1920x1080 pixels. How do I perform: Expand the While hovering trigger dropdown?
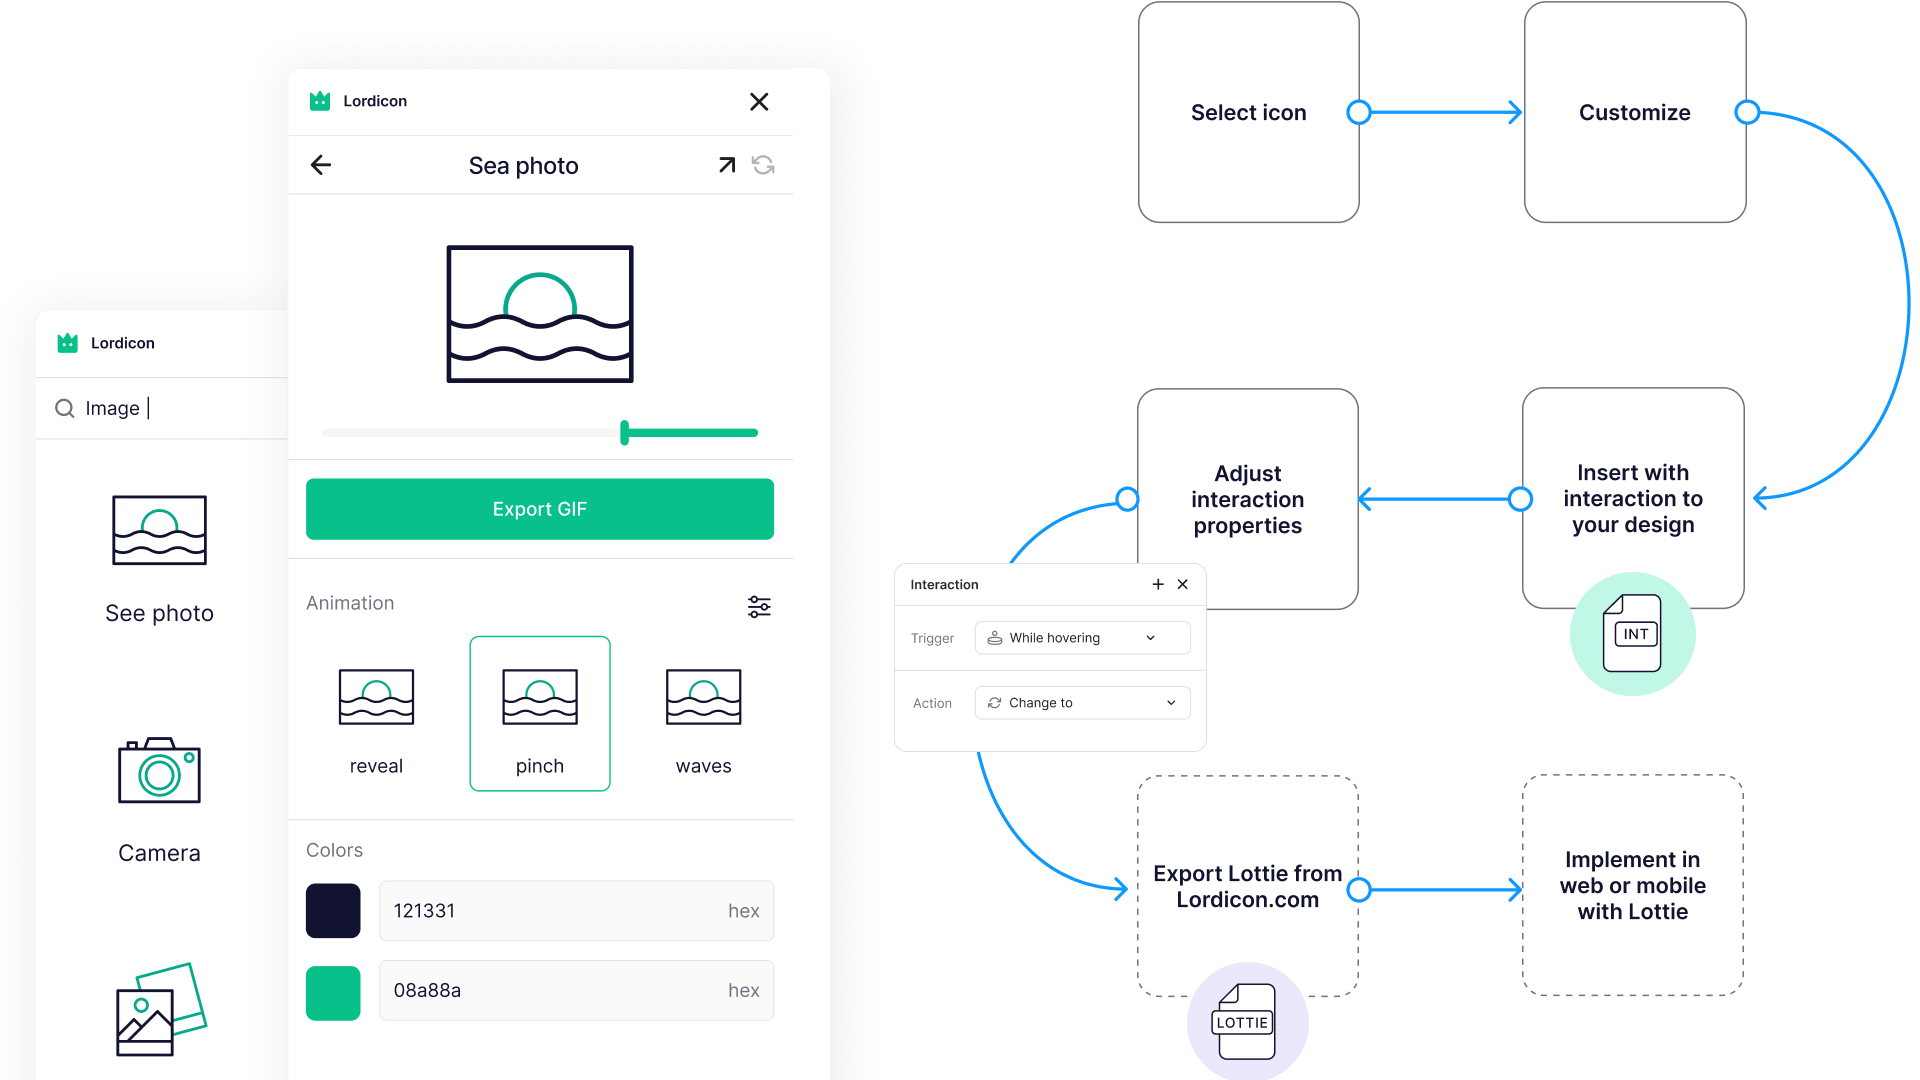pos(1082,638)
